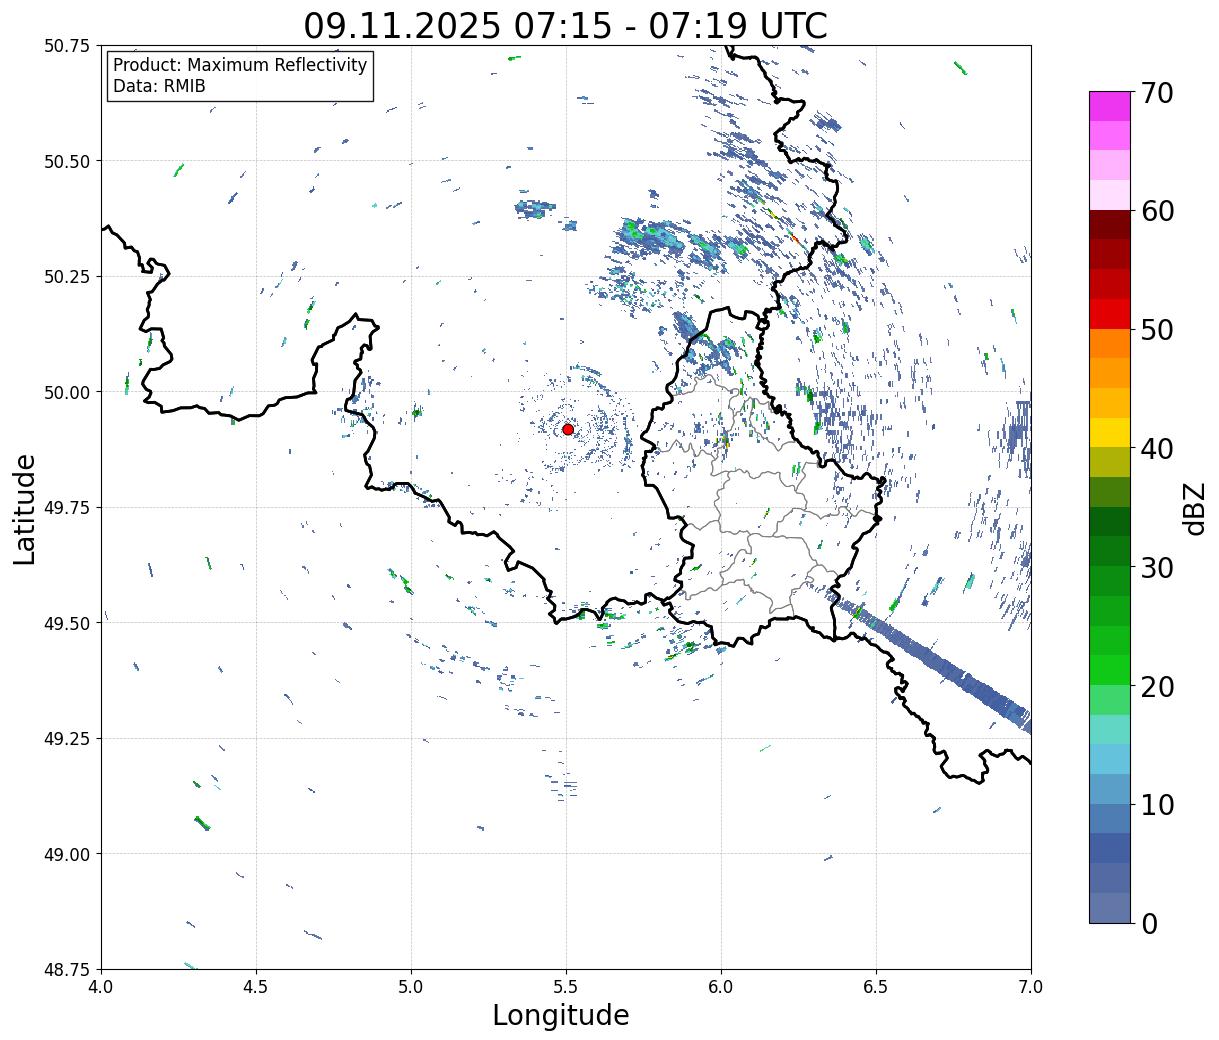Click the latitude tick label '49.25'
Screen dimensions: 1219x1040
pos(67,739)
